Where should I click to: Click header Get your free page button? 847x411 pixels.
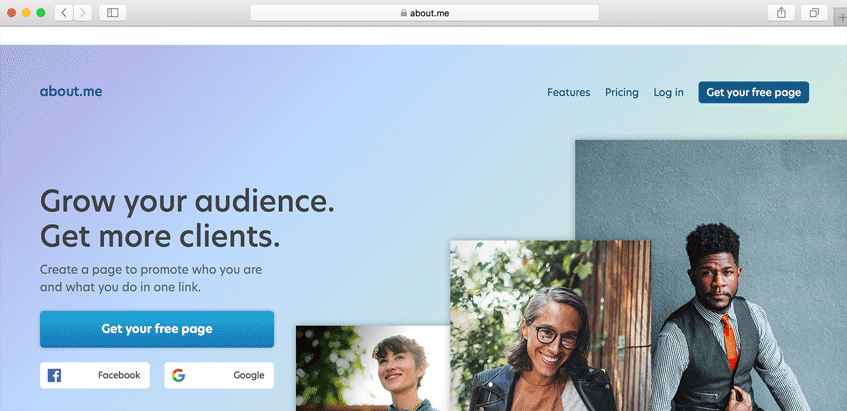pyautogui.click(x=754, y=92)
